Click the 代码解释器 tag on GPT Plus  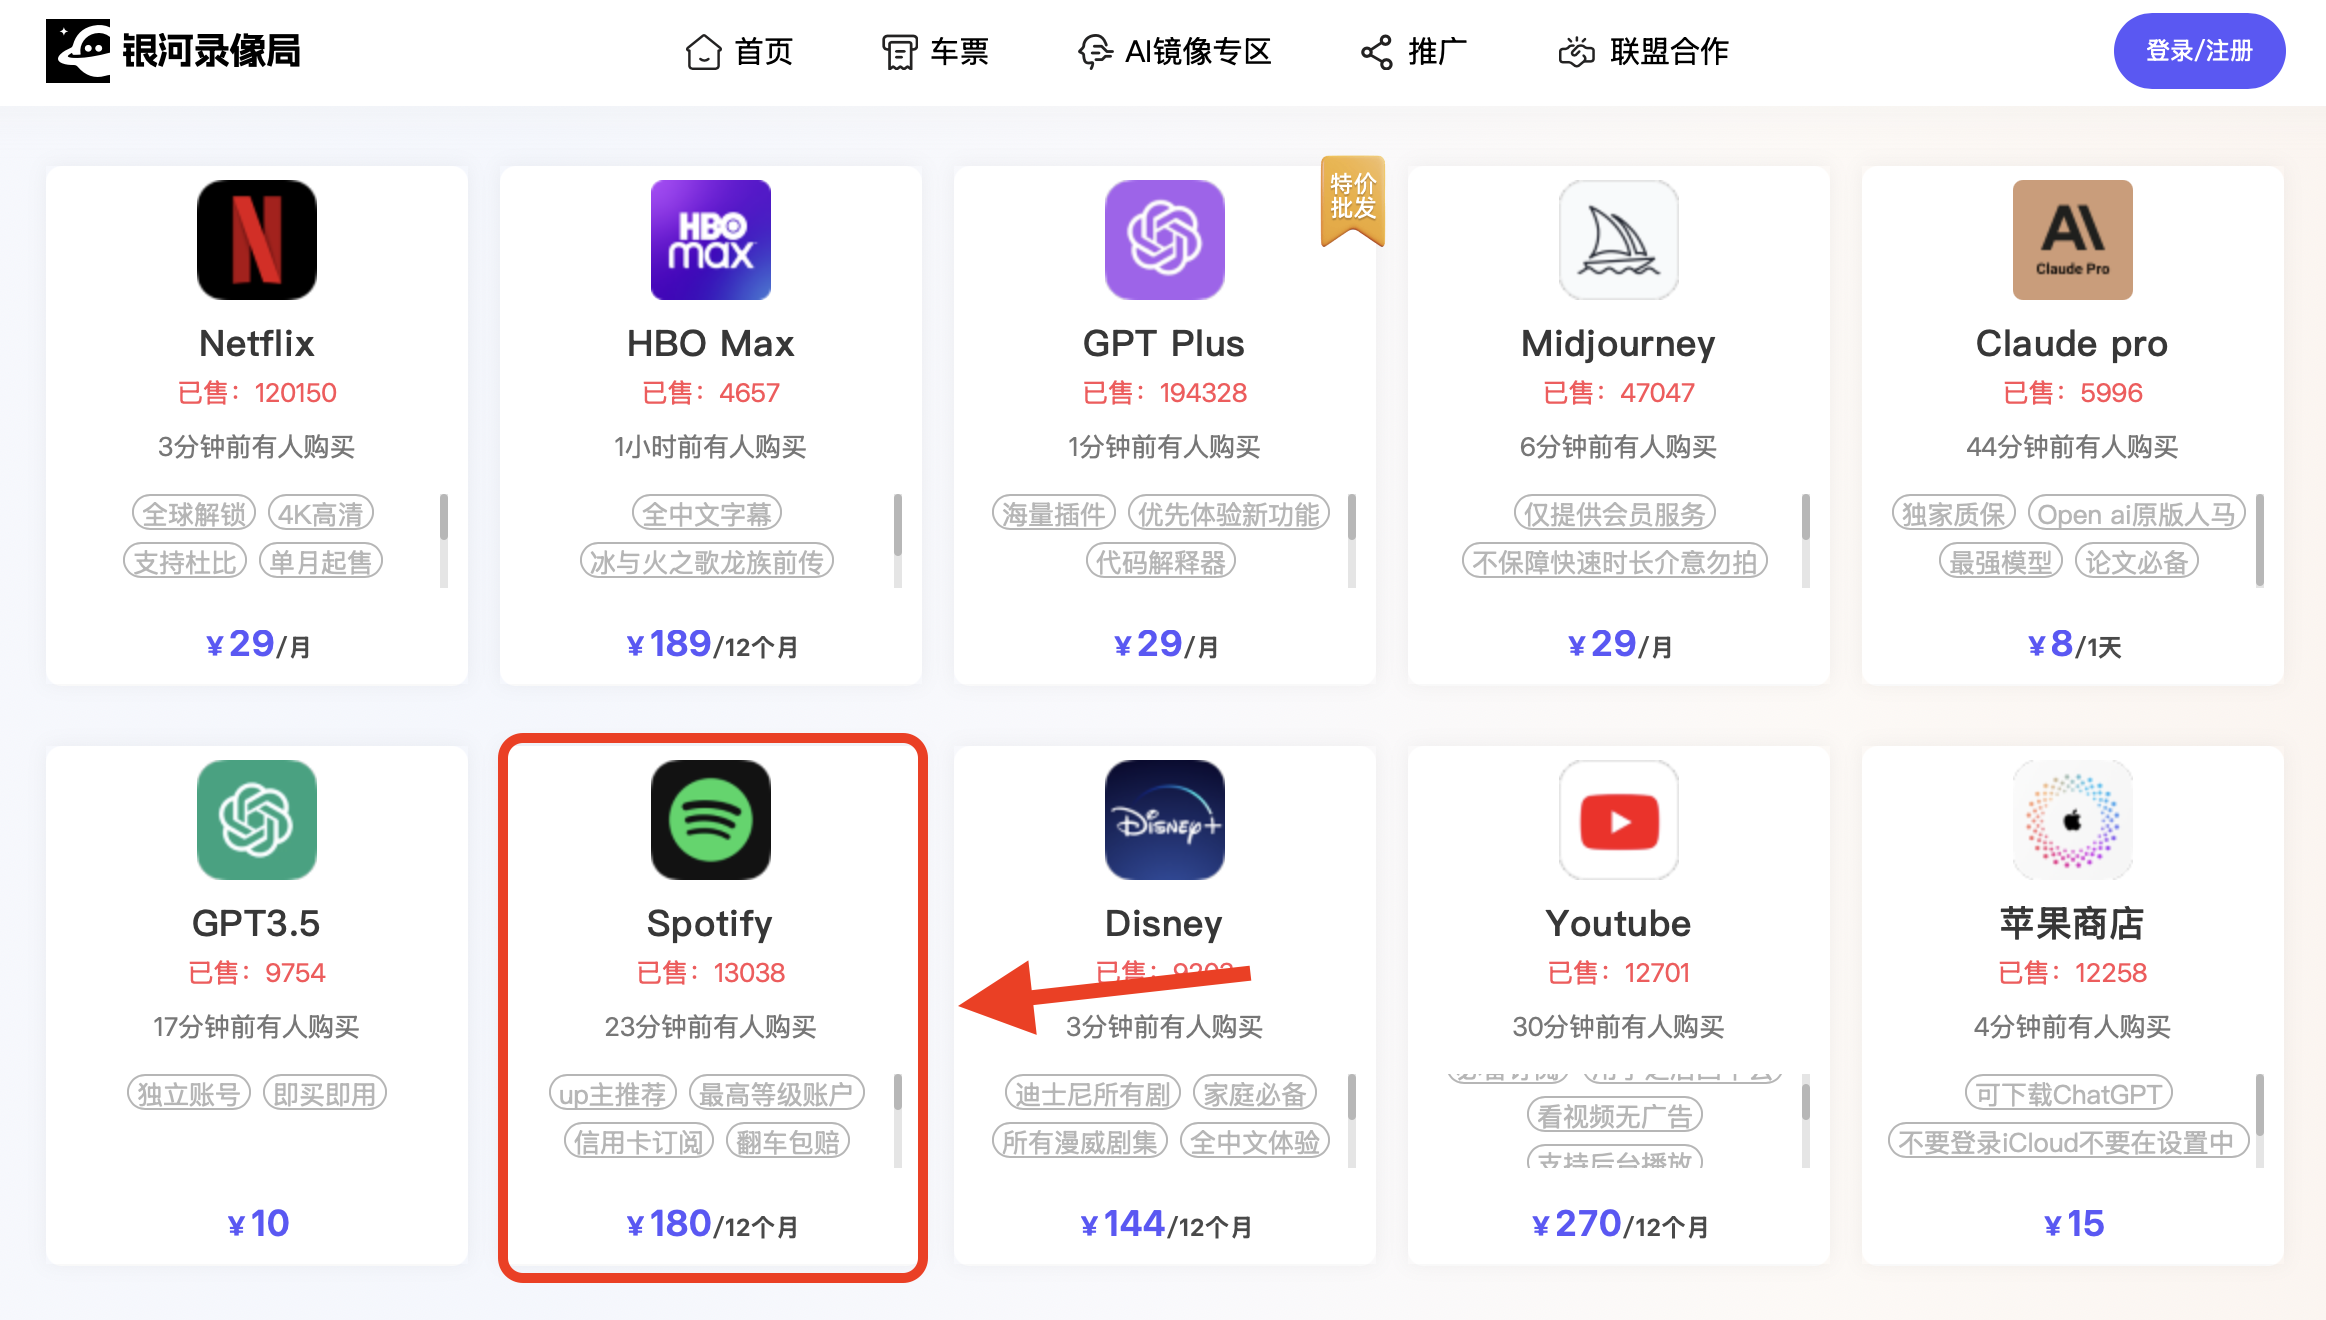tap(1160, 562)
